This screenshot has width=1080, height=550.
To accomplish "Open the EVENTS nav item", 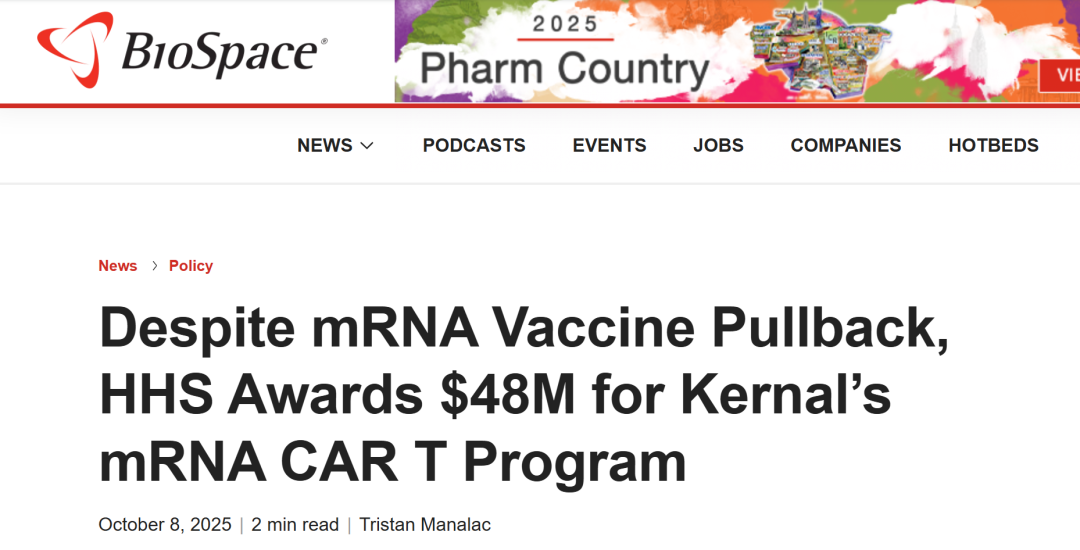I will tap(609, 145).
